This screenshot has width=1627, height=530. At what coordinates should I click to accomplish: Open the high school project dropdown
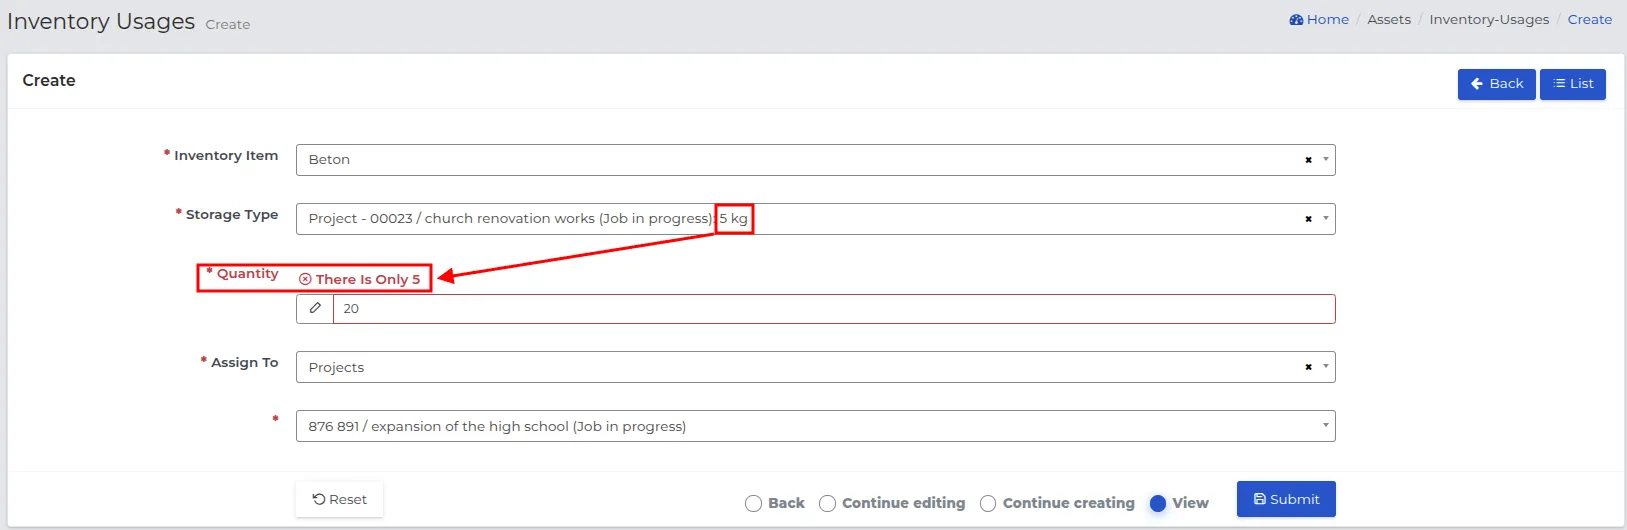click(815, 426)
